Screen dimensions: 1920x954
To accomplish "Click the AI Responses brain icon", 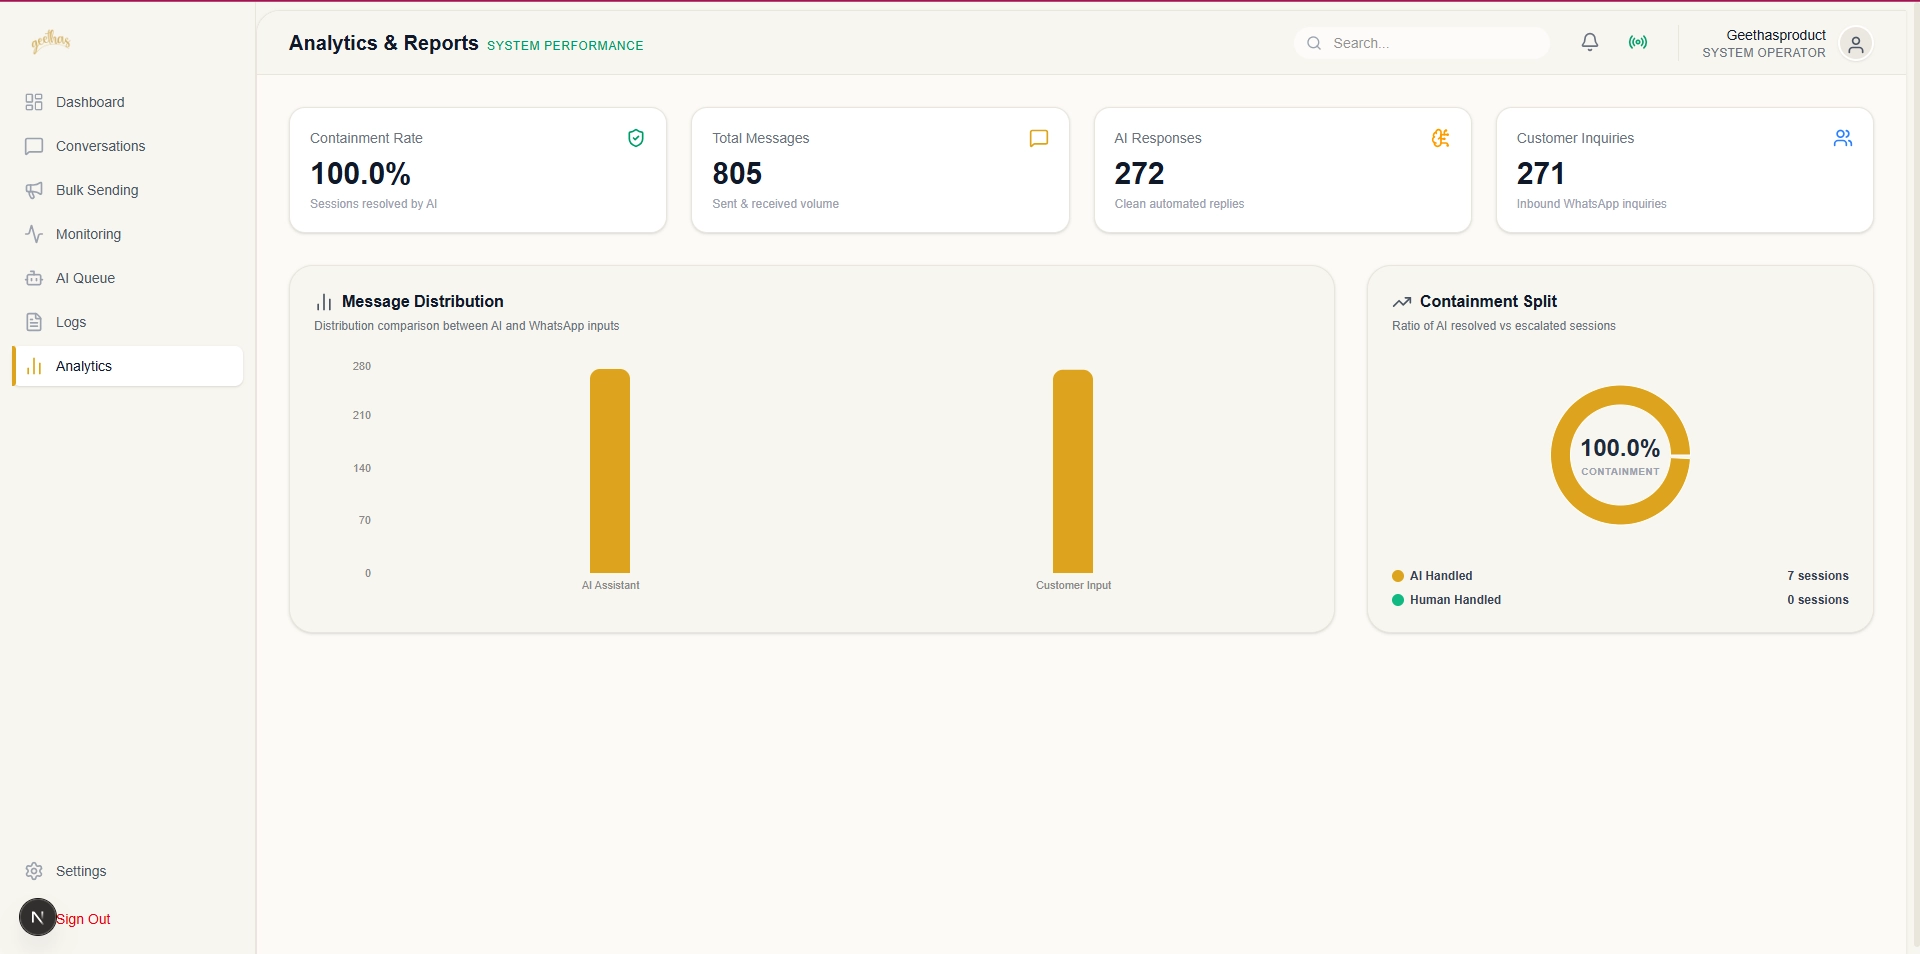I will pyautogui.click(x=1441, y=138).
